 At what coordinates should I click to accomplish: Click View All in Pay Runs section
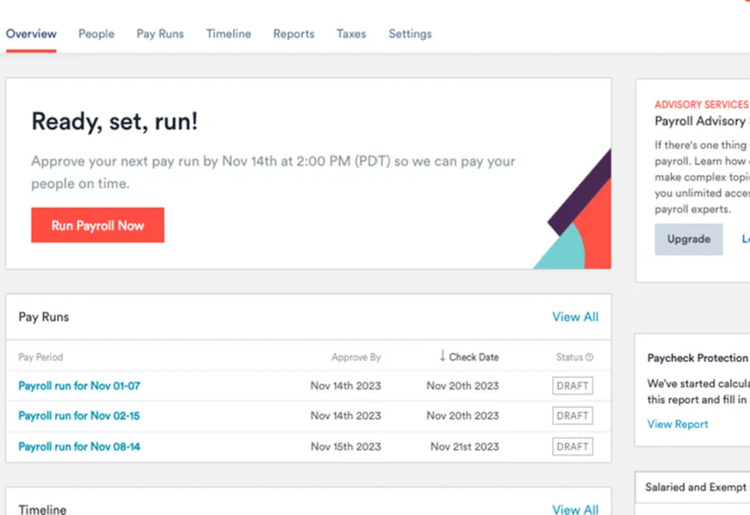pos(575,317)
